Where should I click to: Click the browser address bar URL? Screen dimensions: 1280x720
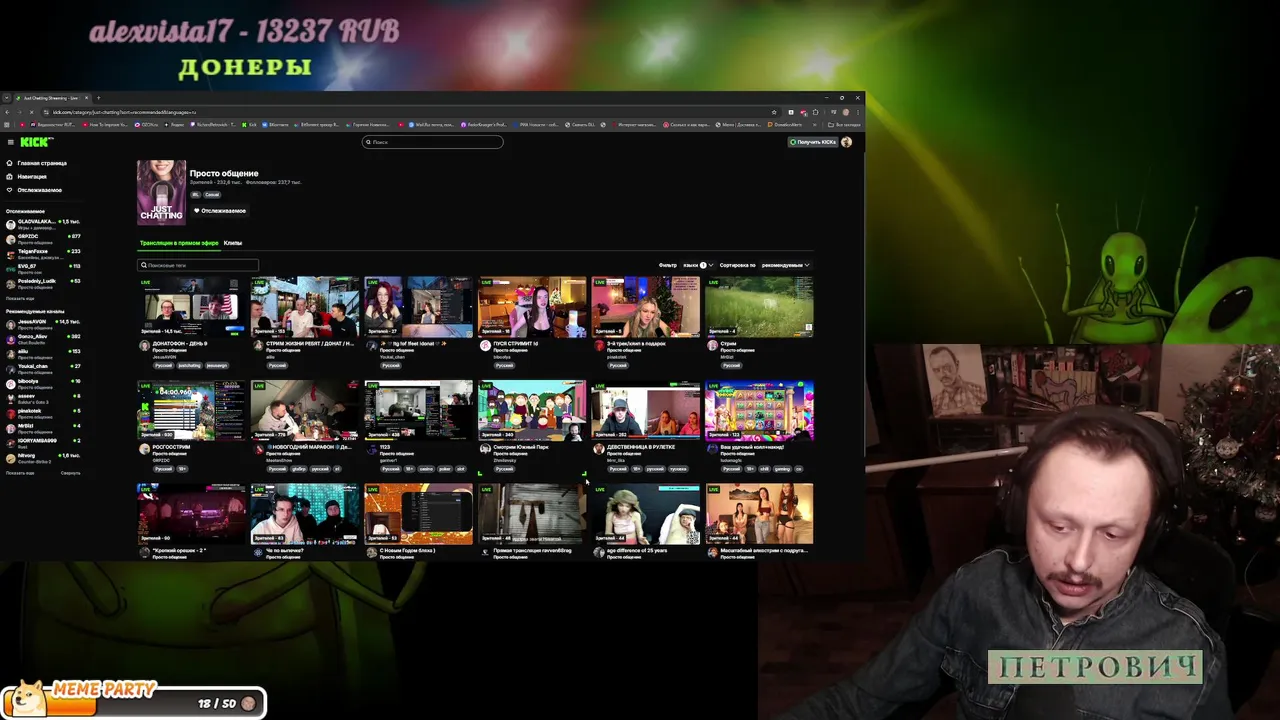pyautogui.click(x=125, y=112)
